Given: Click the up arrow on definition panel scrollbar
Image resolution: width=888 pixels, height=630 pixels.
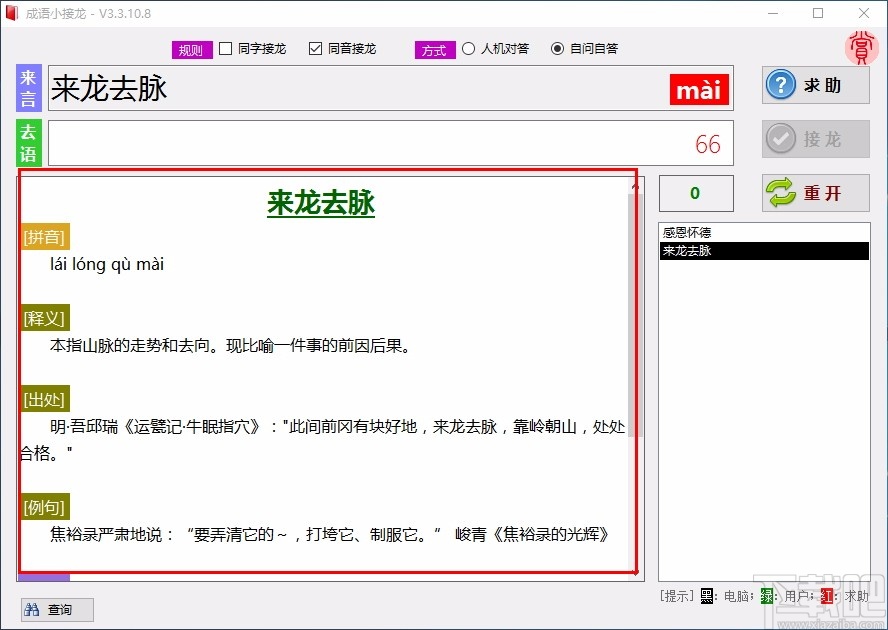Looking at the screenshot, I should (x=634, y=185).
